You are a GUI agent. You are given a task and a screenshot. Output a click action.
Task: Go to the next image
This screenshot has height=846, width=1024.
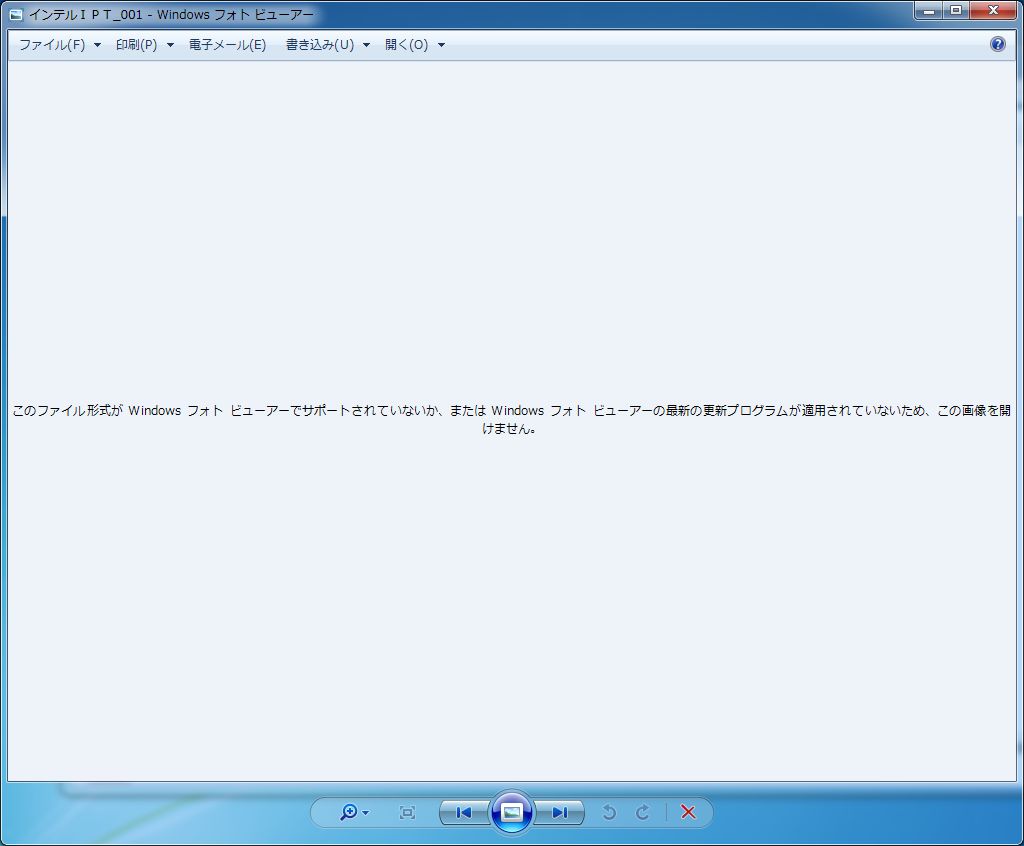(559, 812)
